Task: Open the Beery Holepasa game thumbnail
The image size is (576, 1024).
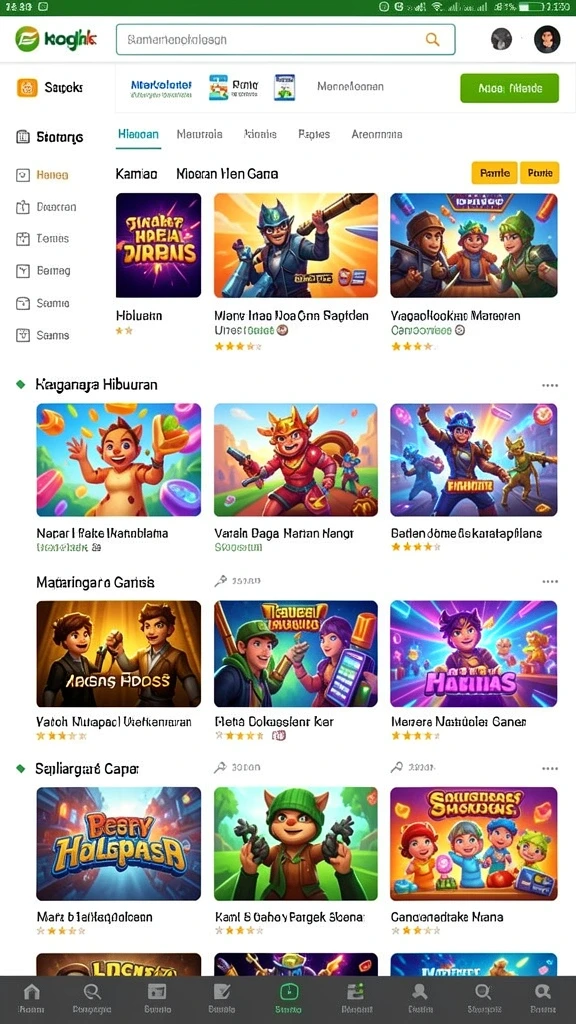Action: [x=119, y=844]
